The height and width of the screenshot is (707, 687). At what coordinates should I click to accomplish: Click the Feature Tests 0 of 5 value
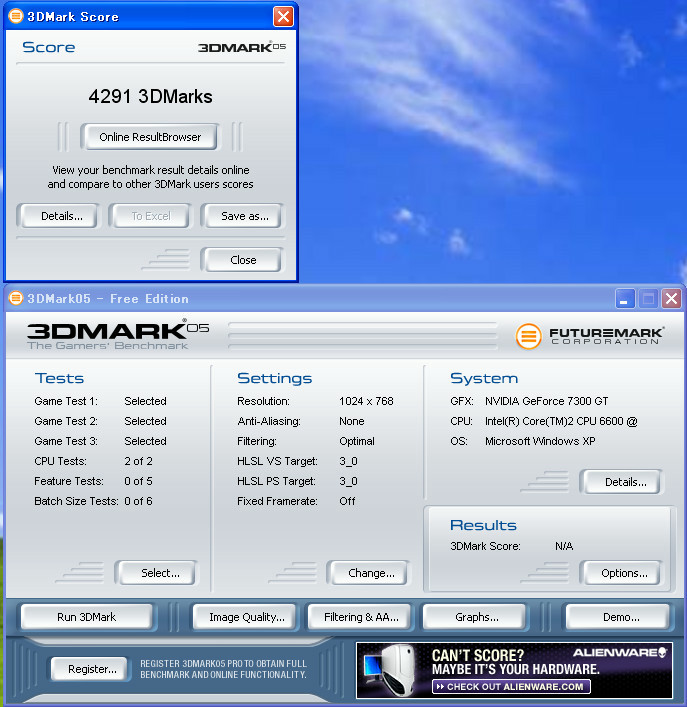[x=138, y=481]
